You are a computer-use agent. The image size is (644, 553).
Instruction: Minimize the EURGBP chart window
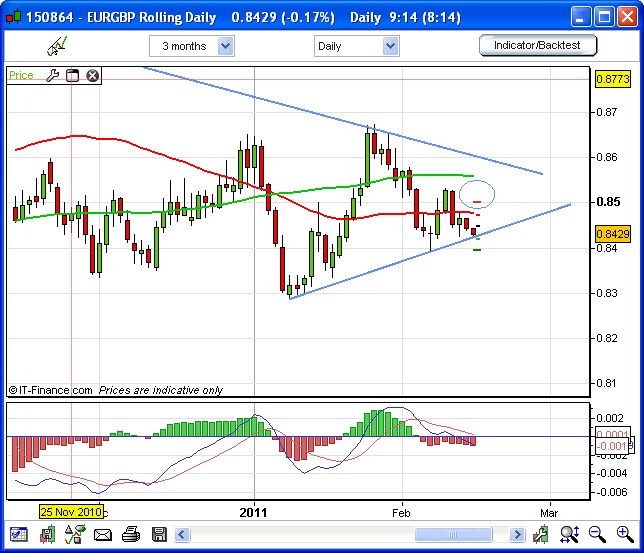(x=581, y=17)
